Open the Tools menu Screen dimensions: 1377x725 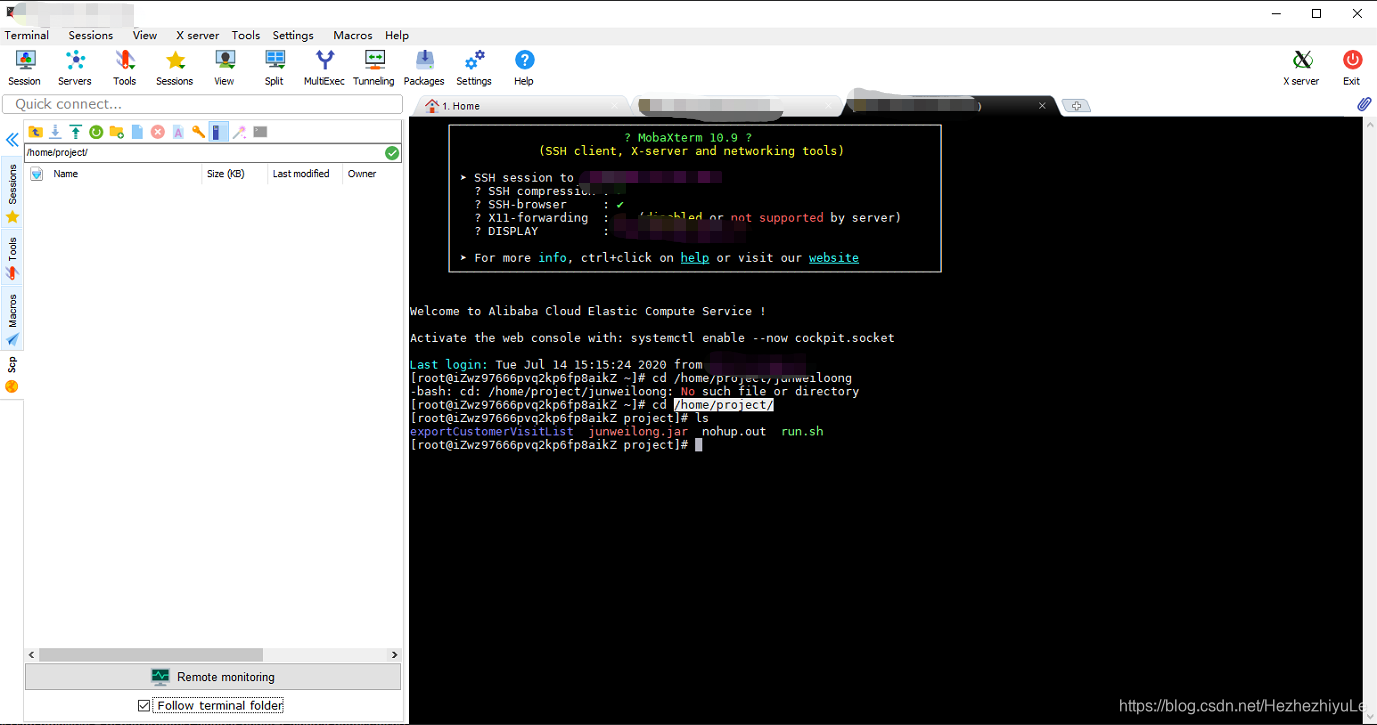(246, 35)
